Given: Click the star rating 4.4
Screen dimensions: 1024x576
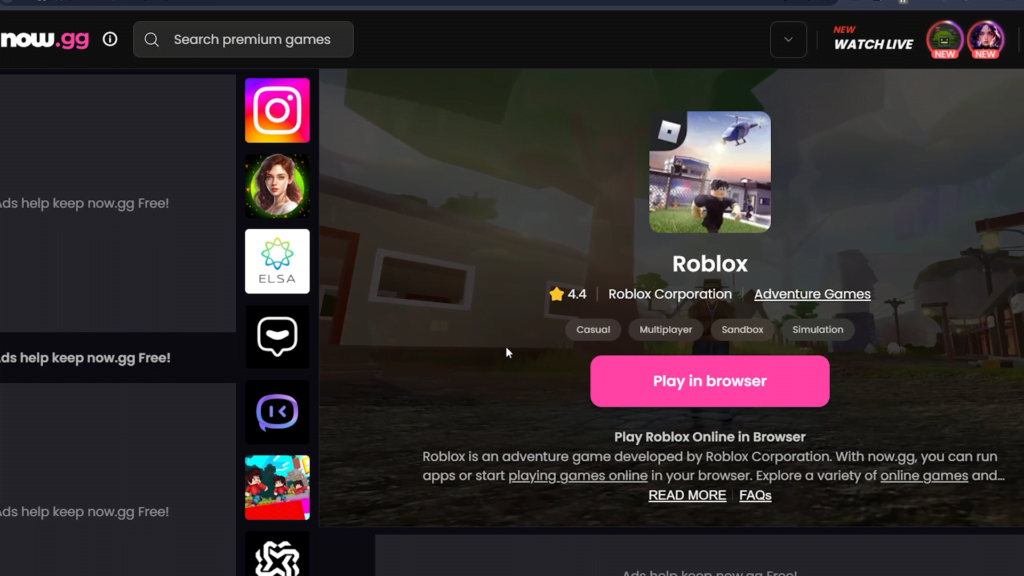Looking at the screenshot, I should pos(568,294).
